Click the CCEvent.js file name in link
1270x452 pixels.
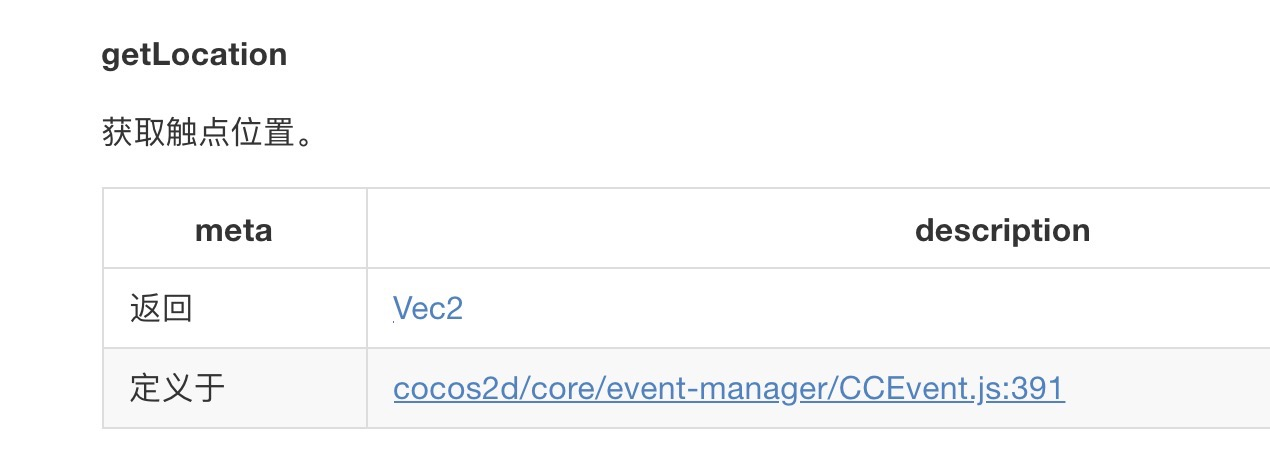click(919, 388)
